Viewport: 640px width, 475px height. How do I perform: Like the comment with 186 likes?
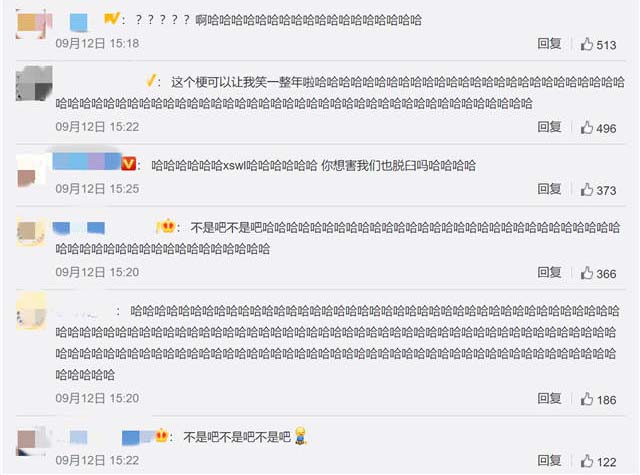(x=587, y=399)
